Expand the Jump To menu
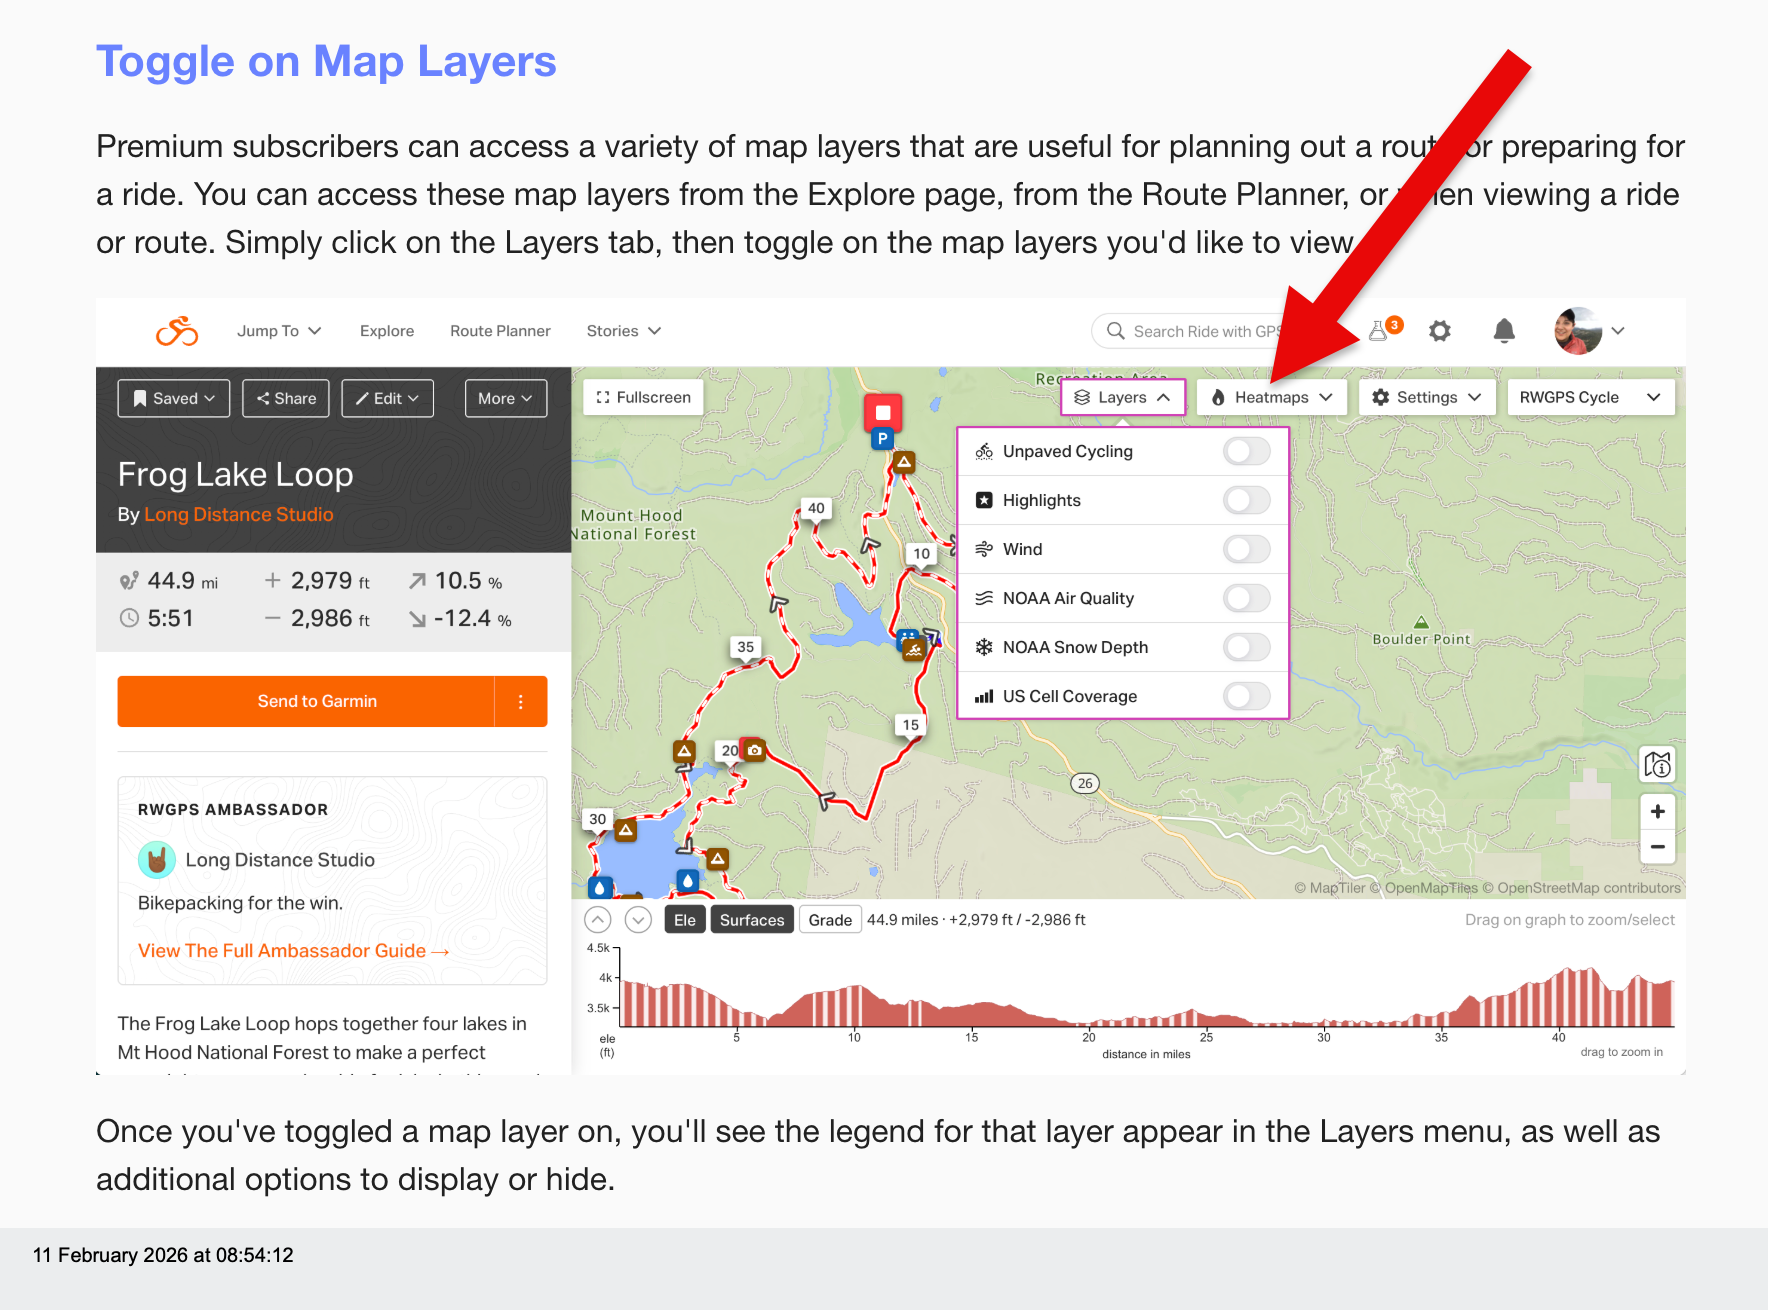Viewport: 1768px width, 1310px height. pyautogui.click(x=278, y=331)
